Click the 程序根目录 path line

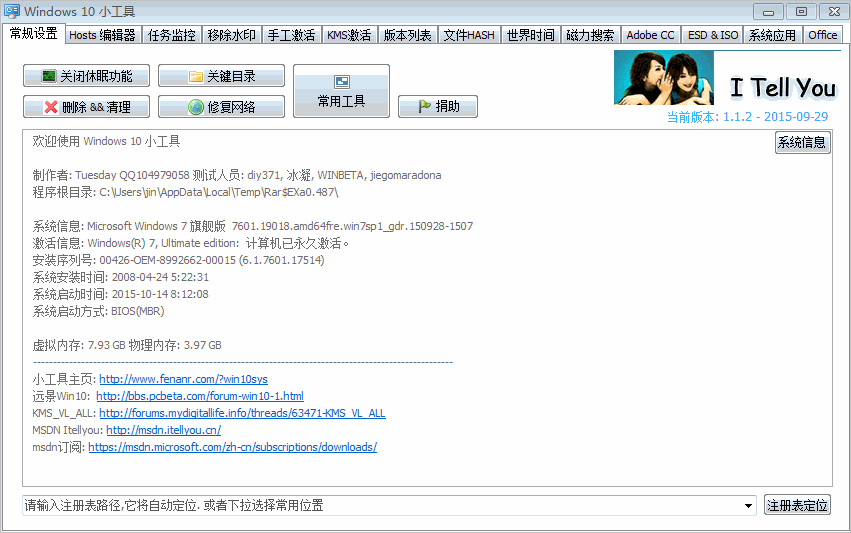pyautogui.click(x=185, y=192)
